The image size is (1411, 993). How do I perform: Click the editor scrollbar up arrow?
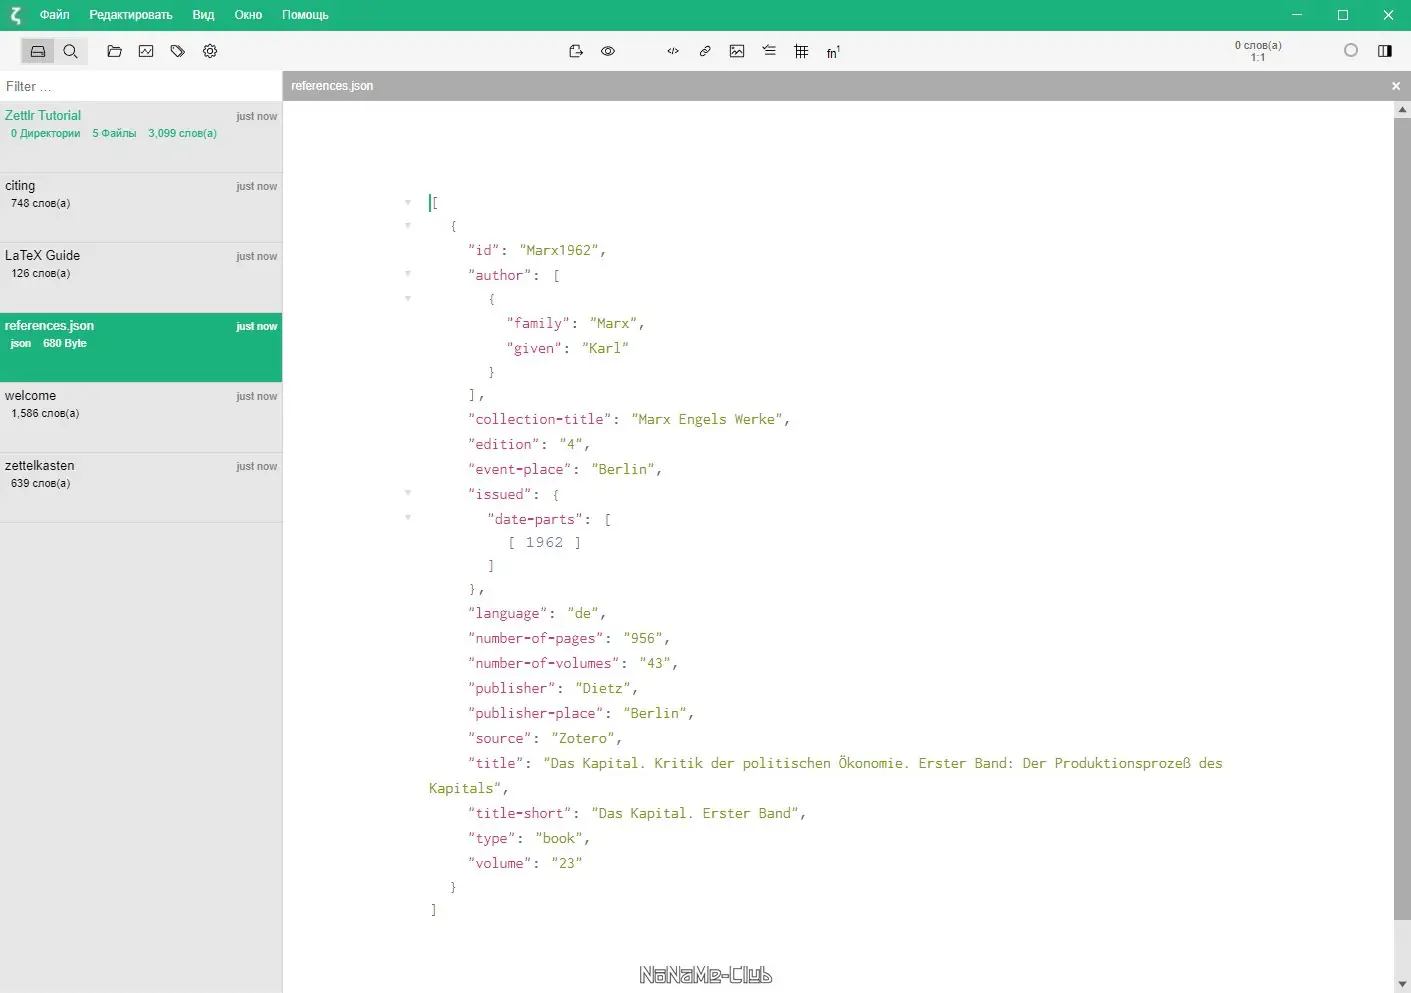point(1402,109)
